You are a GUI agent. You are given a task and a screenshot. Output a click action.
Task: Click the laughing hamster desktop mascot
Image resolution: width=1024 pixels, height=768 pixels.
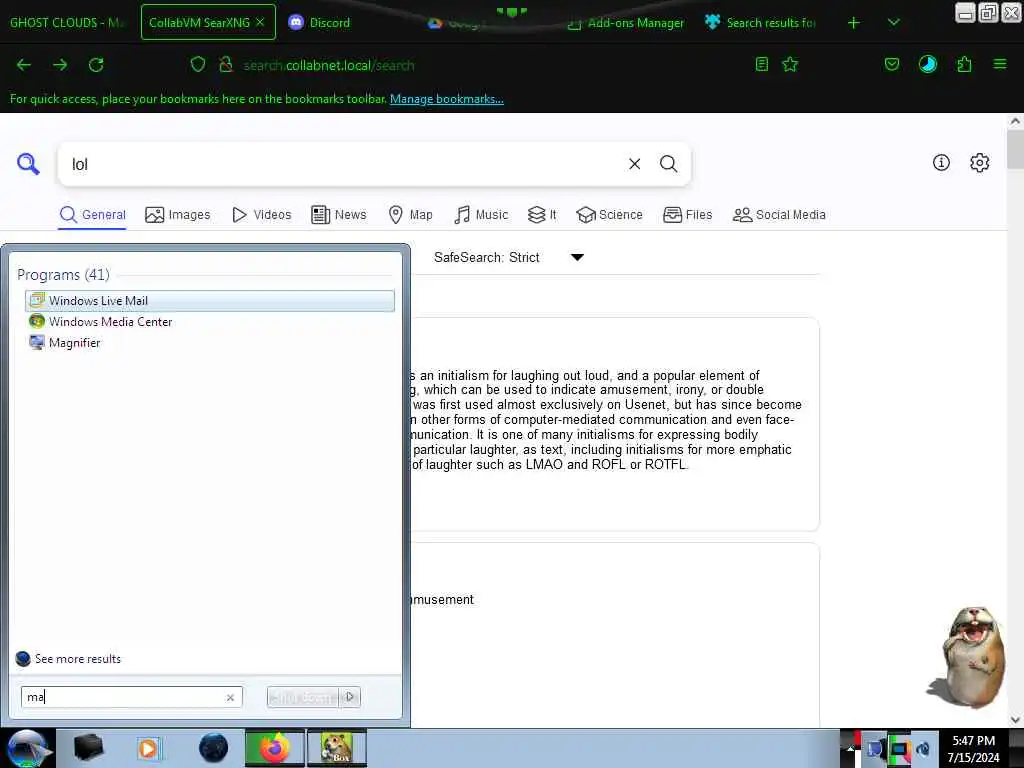tap(968, 656)
